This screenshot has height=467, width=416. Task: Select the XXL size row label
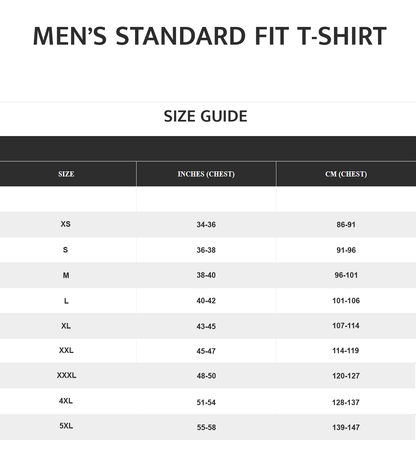coord(66,350)
